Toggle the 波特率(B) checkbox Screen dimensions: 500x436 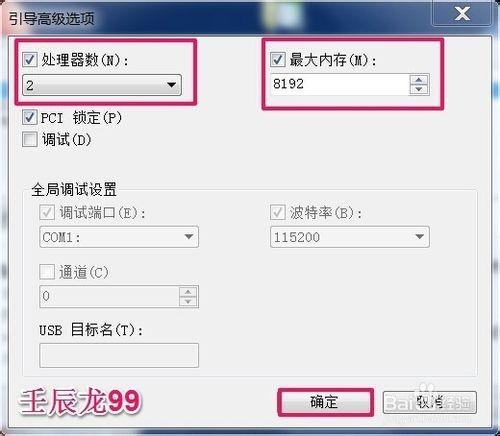(277, 212)
